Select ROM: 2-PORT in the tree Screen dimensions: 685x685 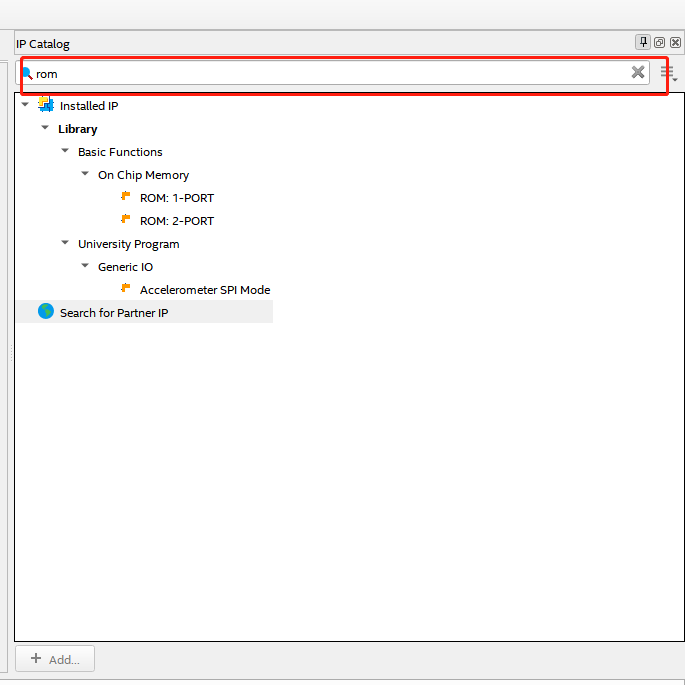(177, 221)
